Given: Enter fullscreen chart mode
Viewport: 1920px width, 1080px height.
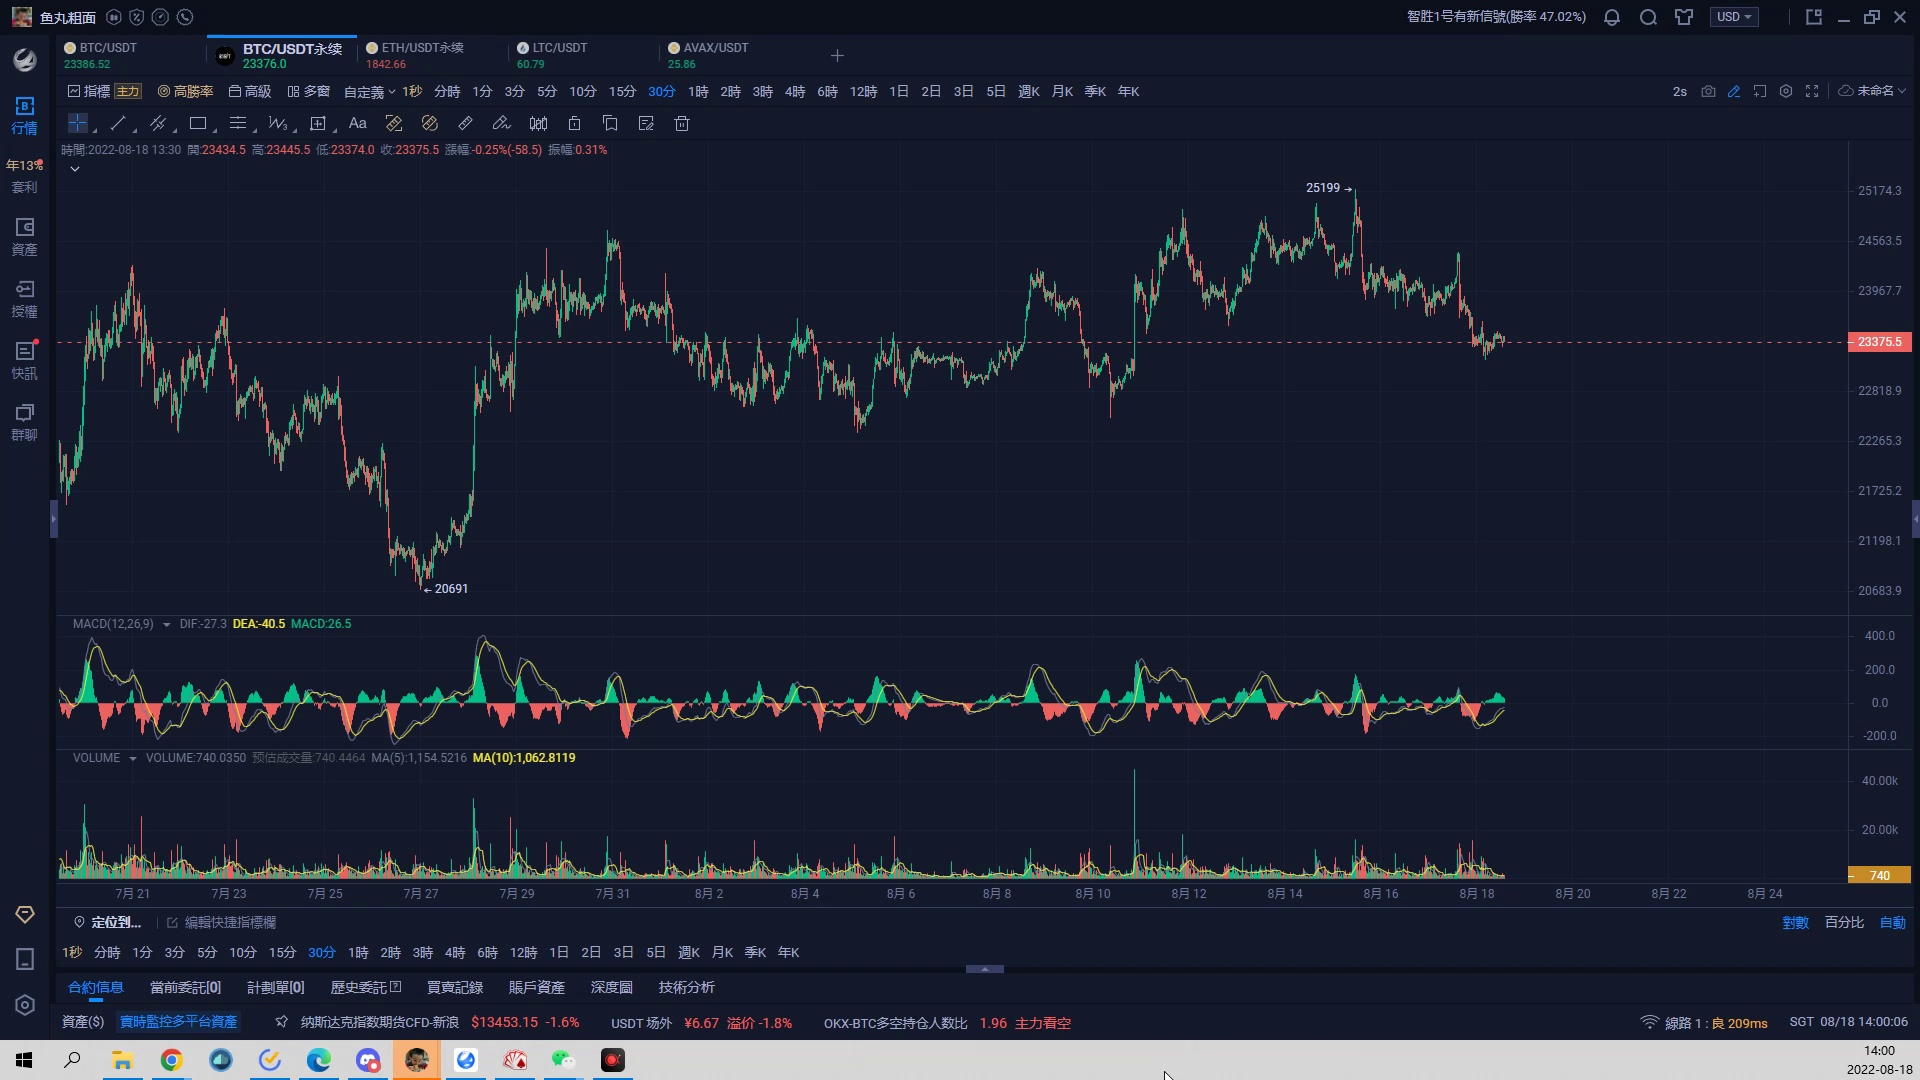Looking at the screenshot, I should (1812, 91).
